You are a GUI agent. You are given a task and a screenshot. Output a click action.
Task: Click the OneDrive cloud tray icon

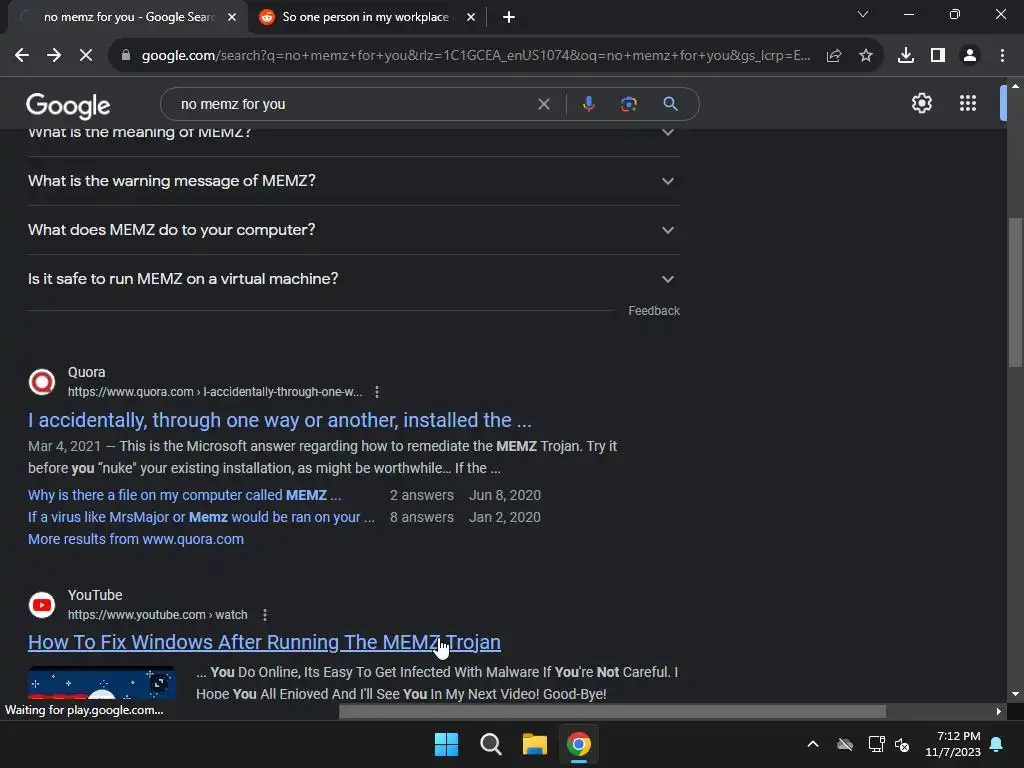pos(845,744)
